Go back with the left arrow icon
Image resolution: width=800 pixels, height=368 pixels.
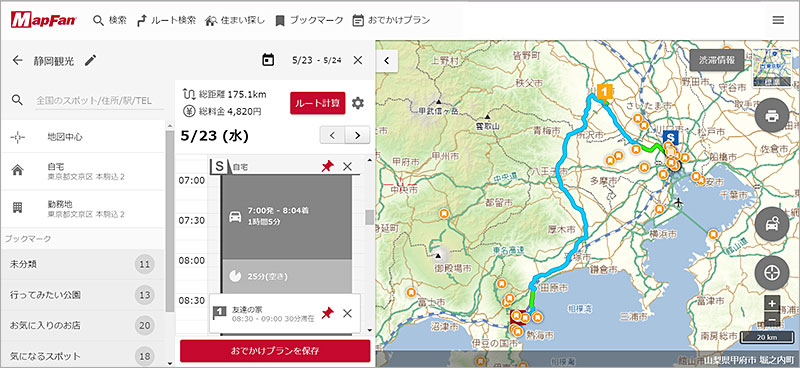[18, 60]
